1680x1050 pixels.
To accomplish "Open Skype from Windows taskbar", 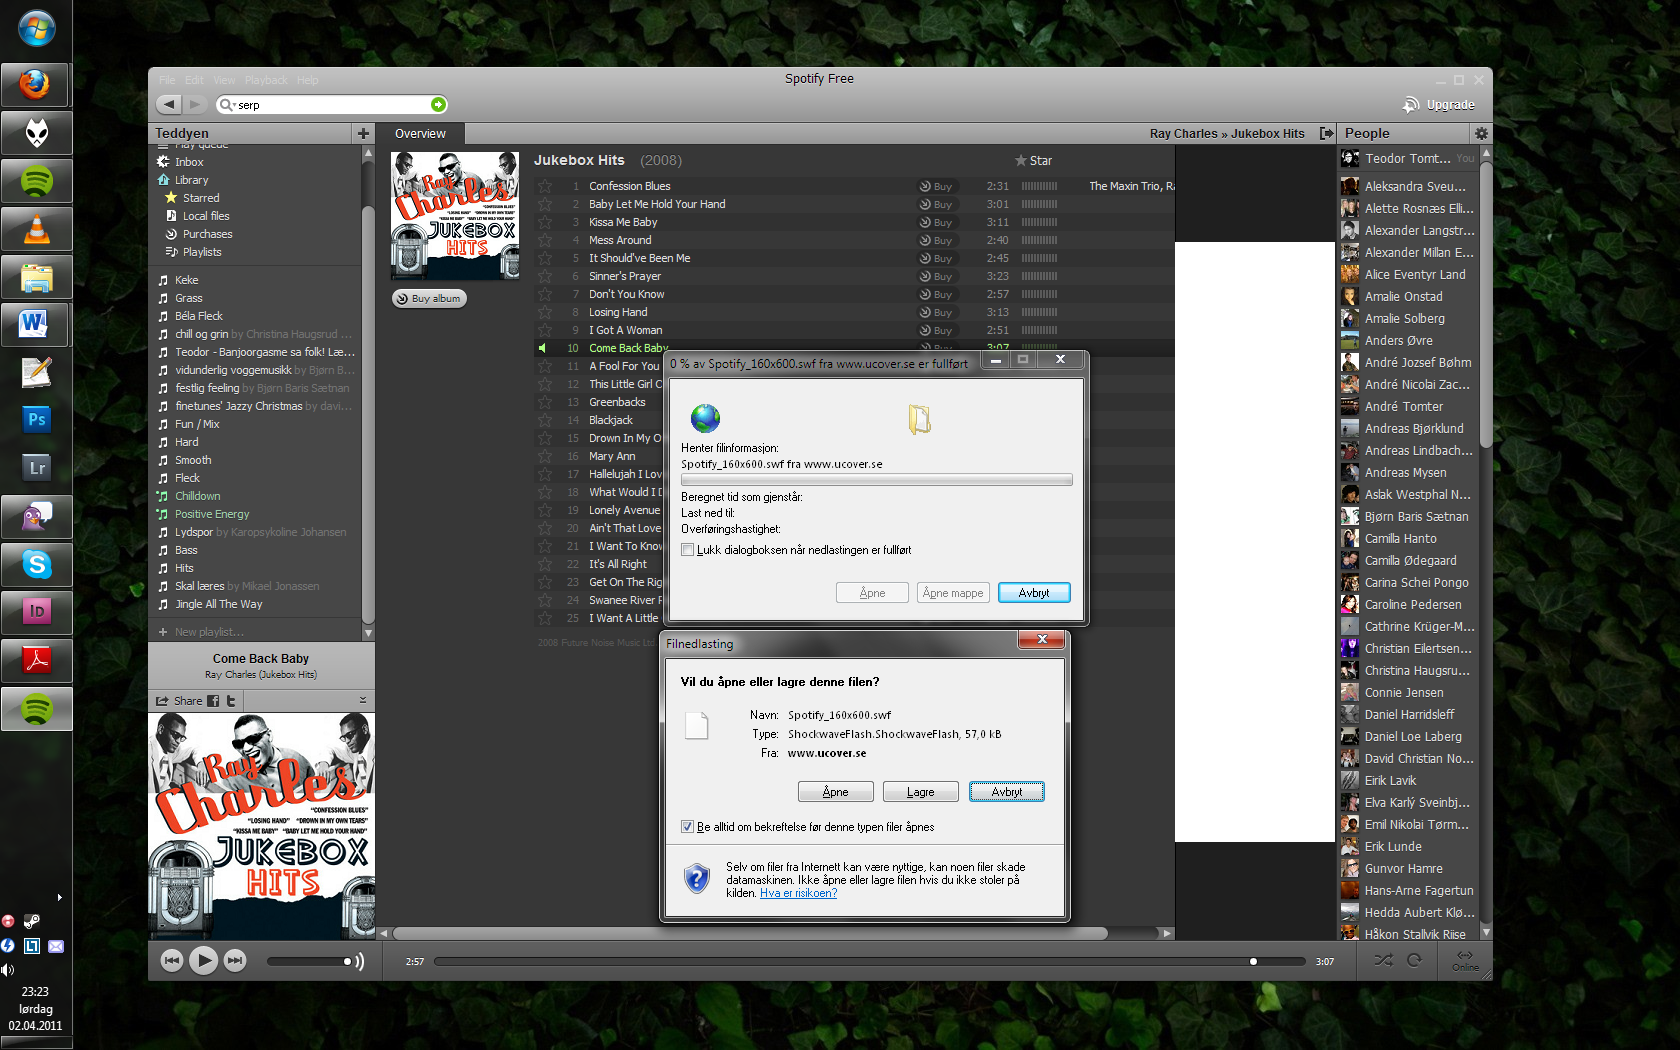I will point(36,565).
